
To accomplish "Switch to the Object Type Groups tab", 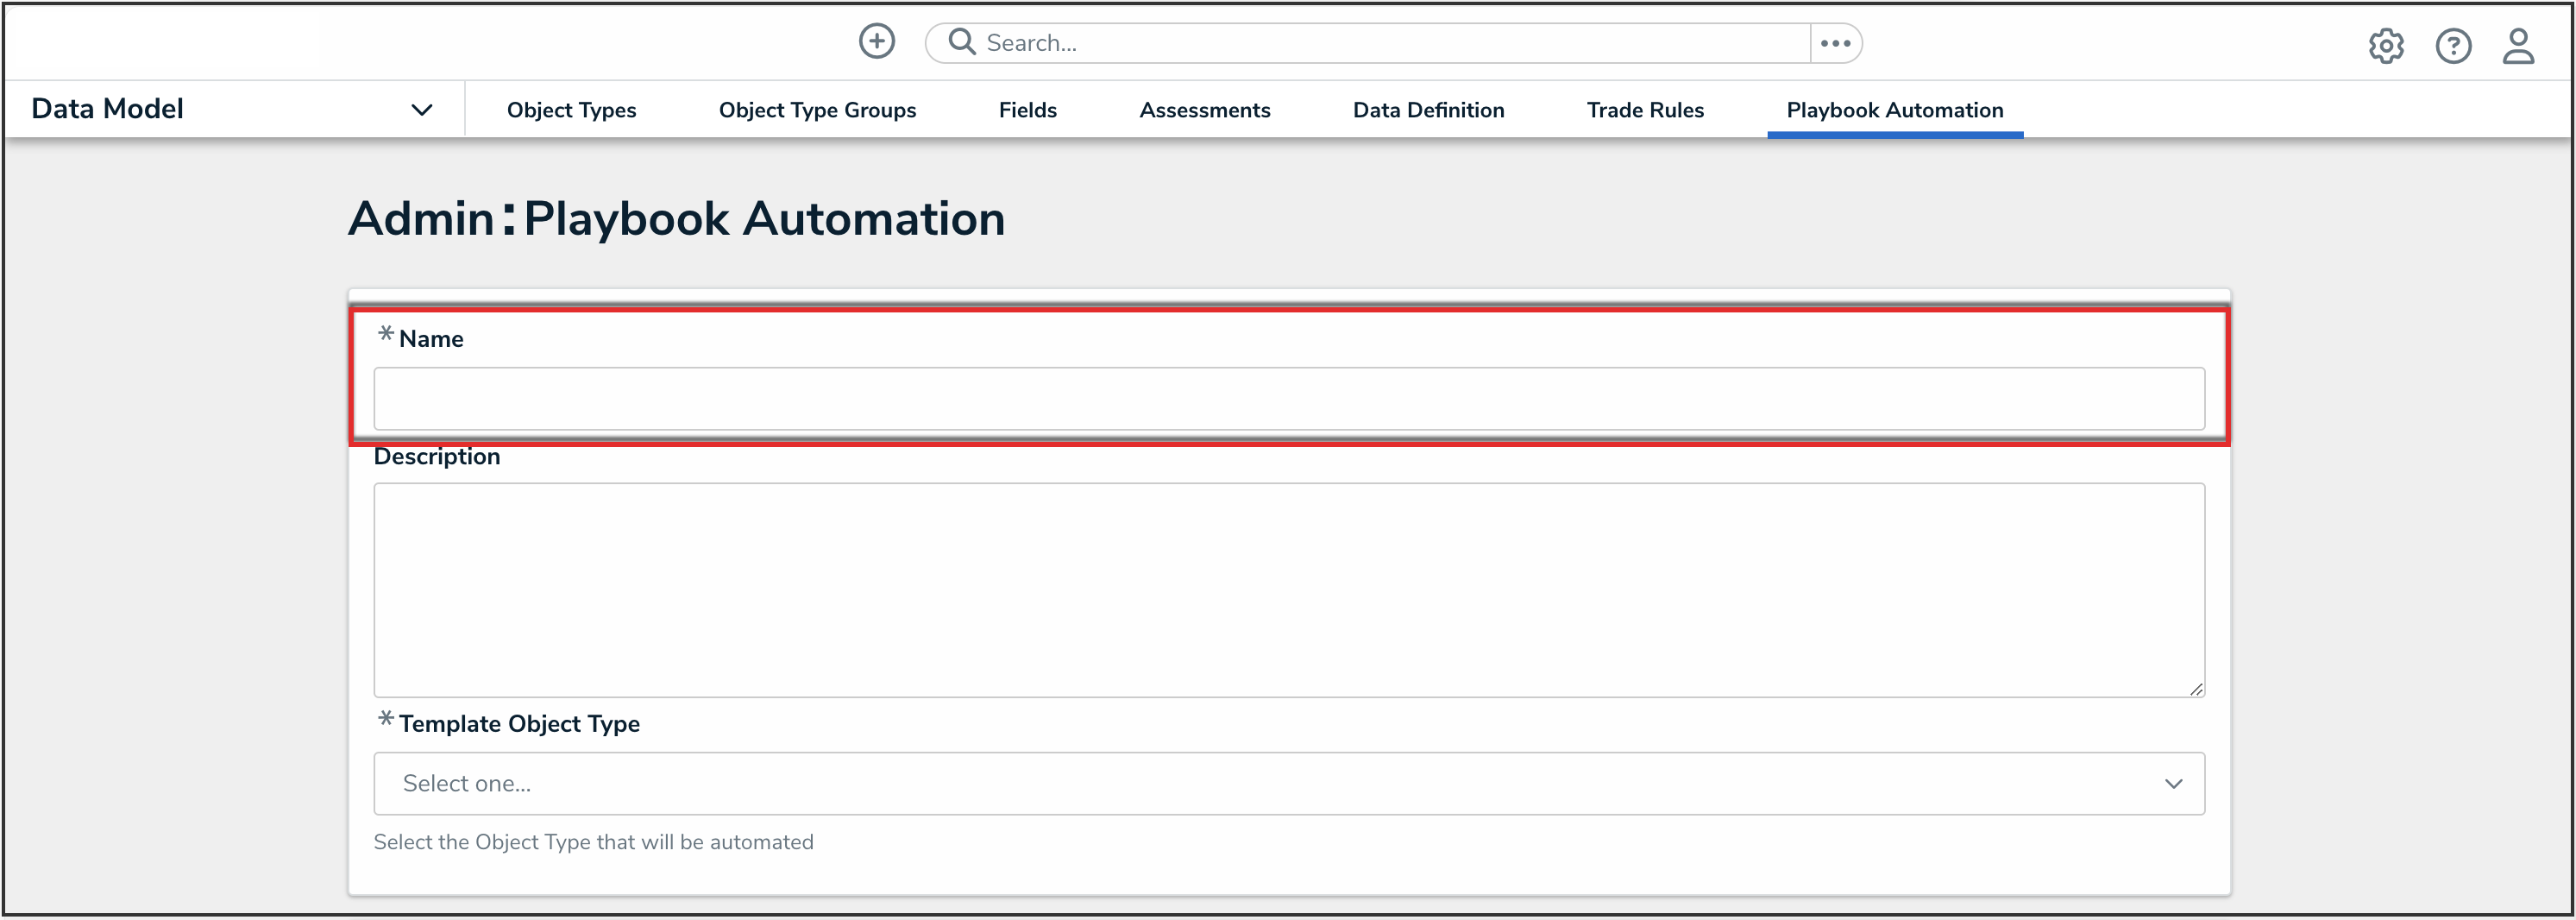I will coord(817,110).
